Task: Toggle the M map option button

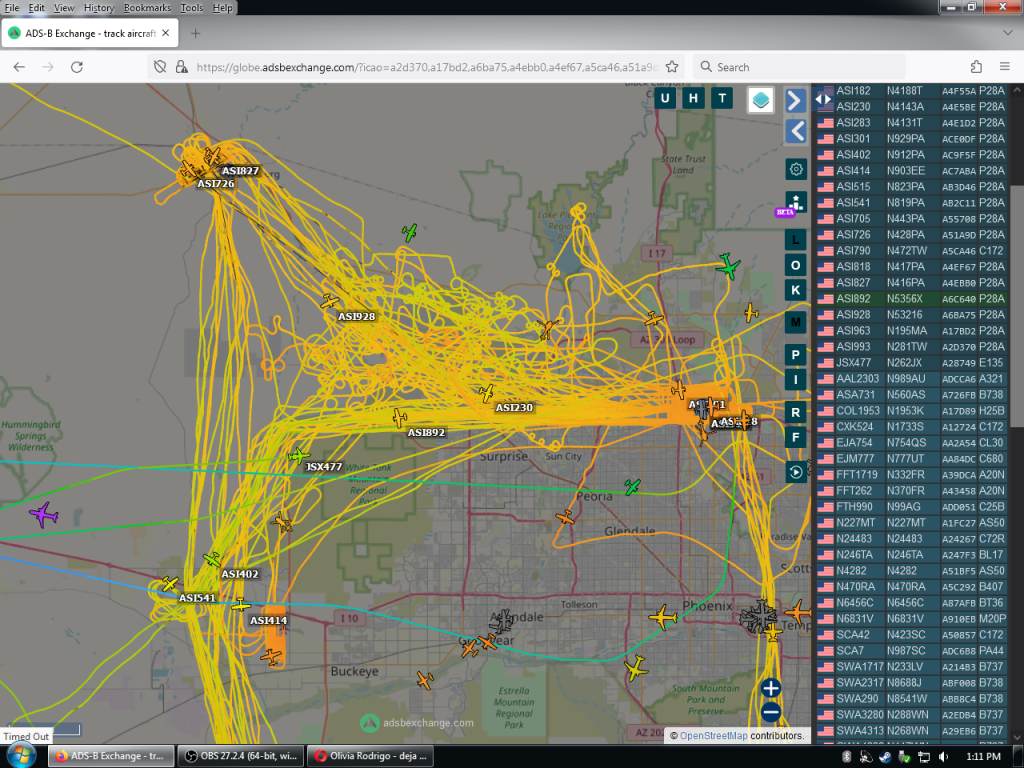Action: (x=795, y=323)
